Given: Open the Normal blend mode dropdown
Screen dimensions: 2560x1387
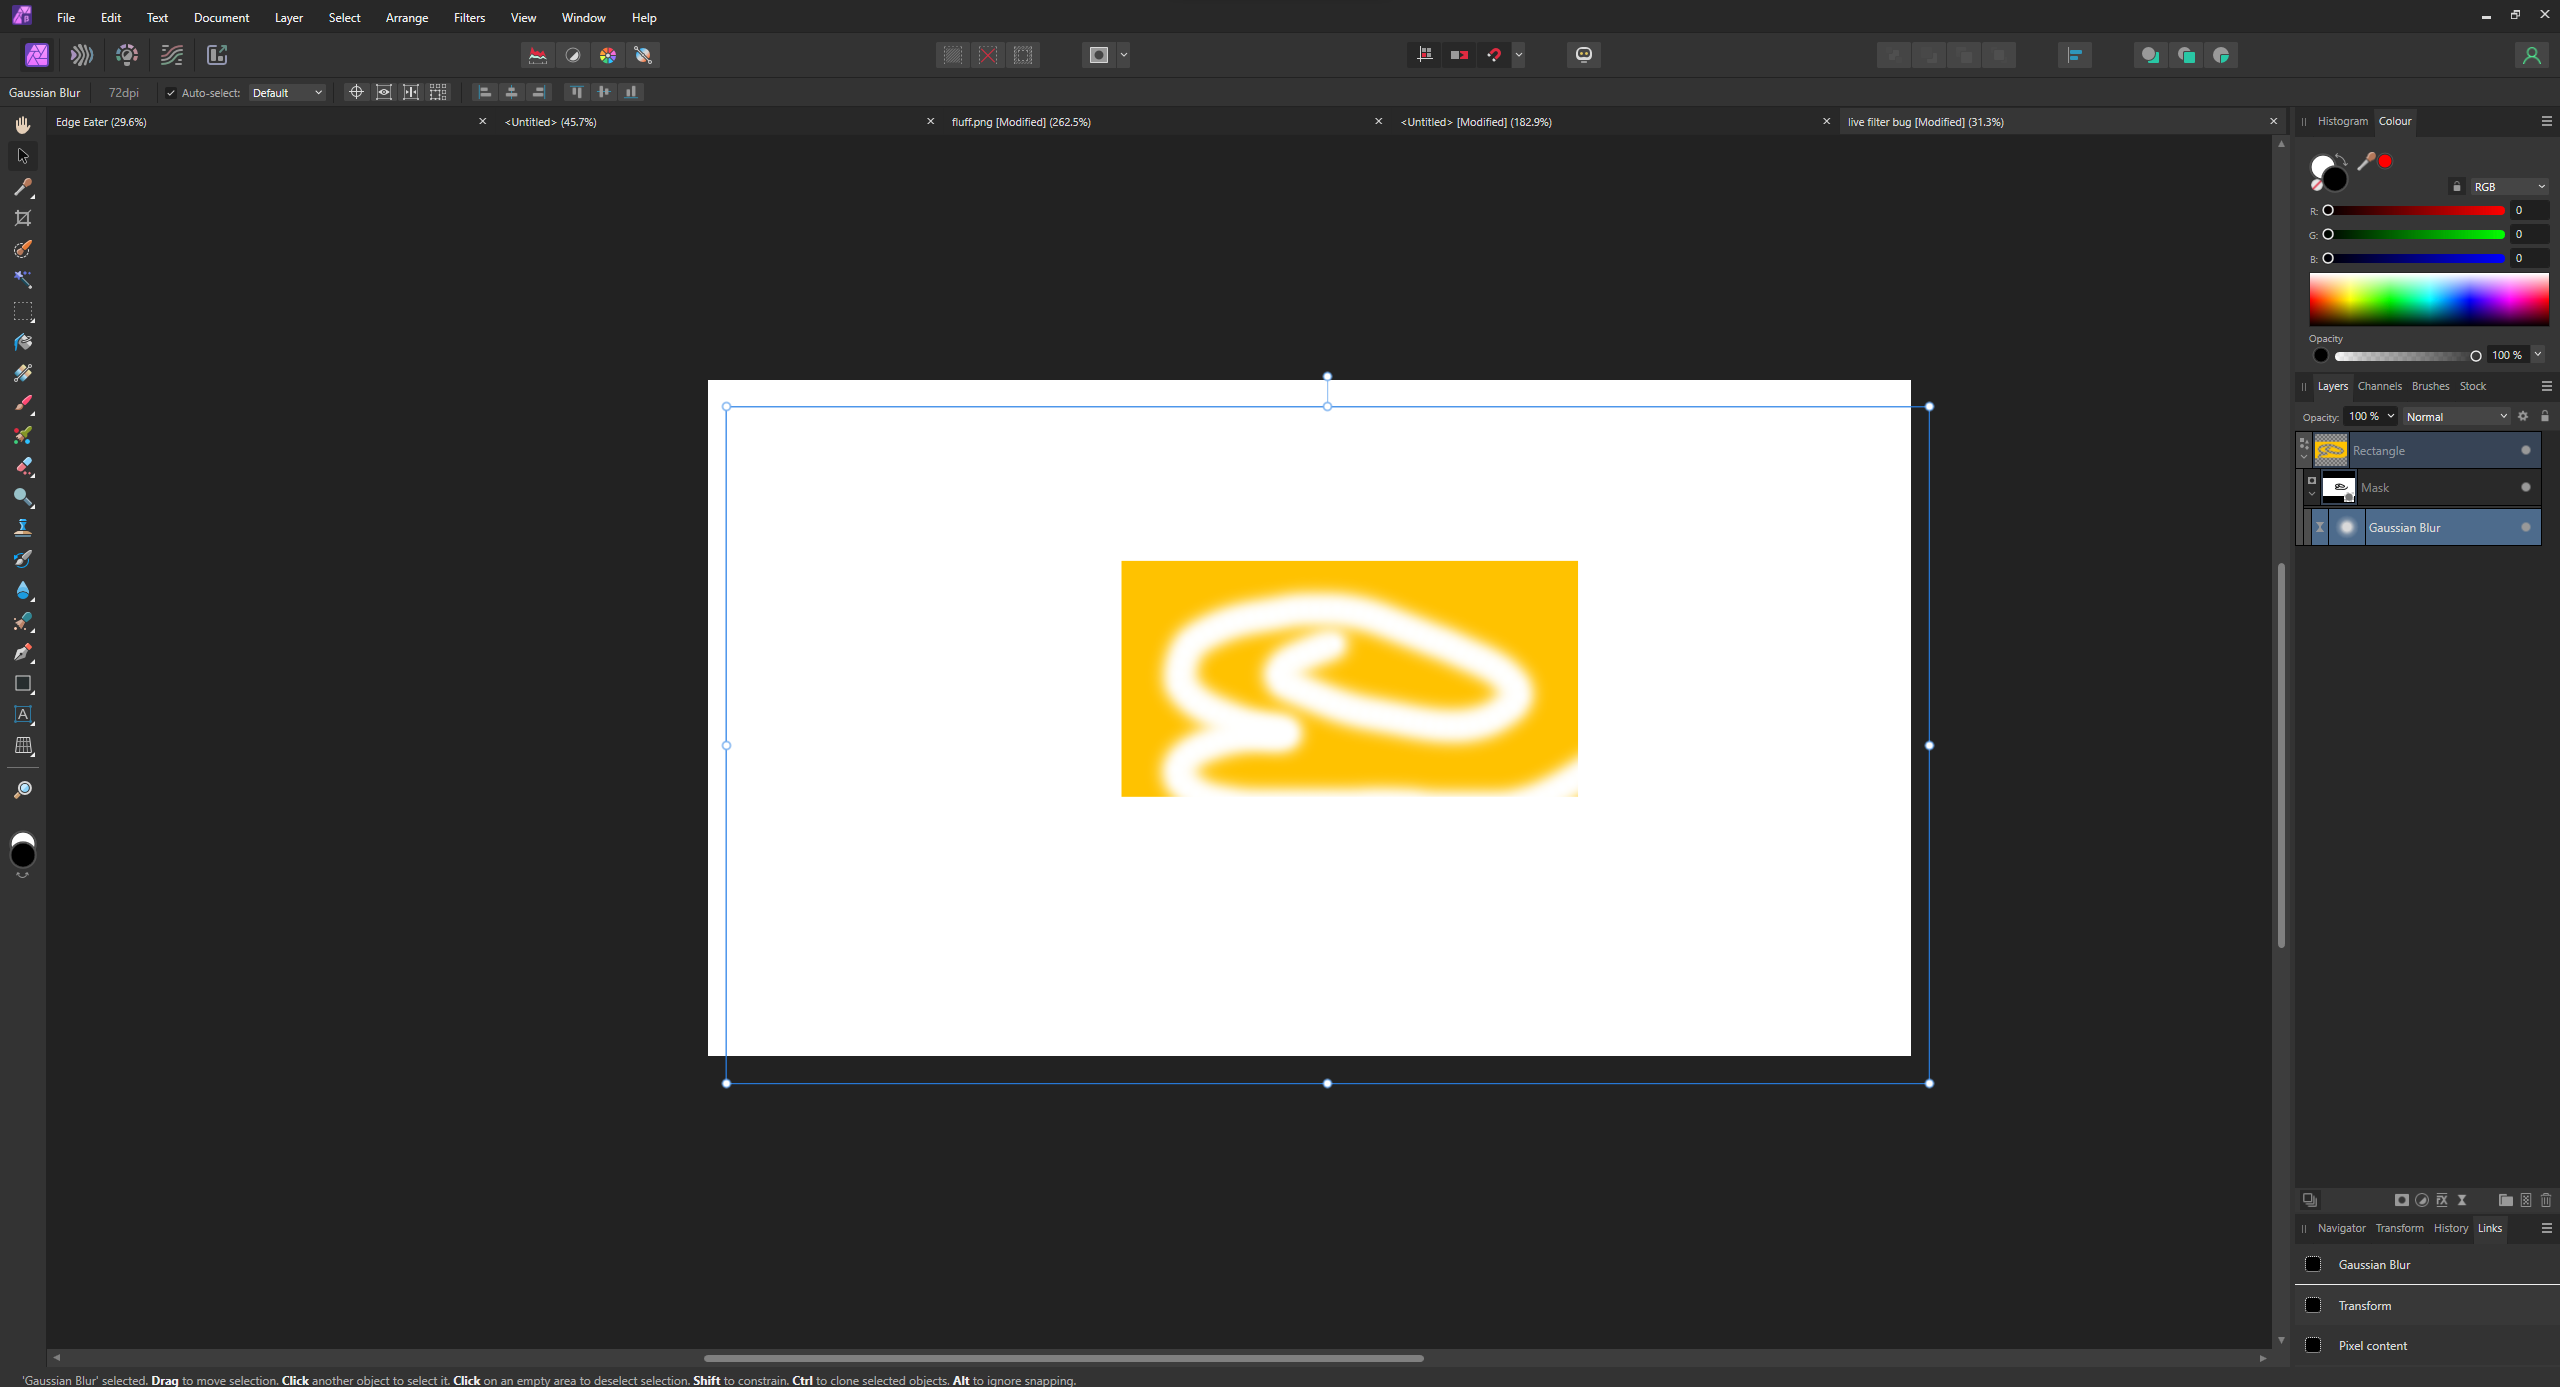Looking at the screenshot, I should click(x=2456, y=416).
